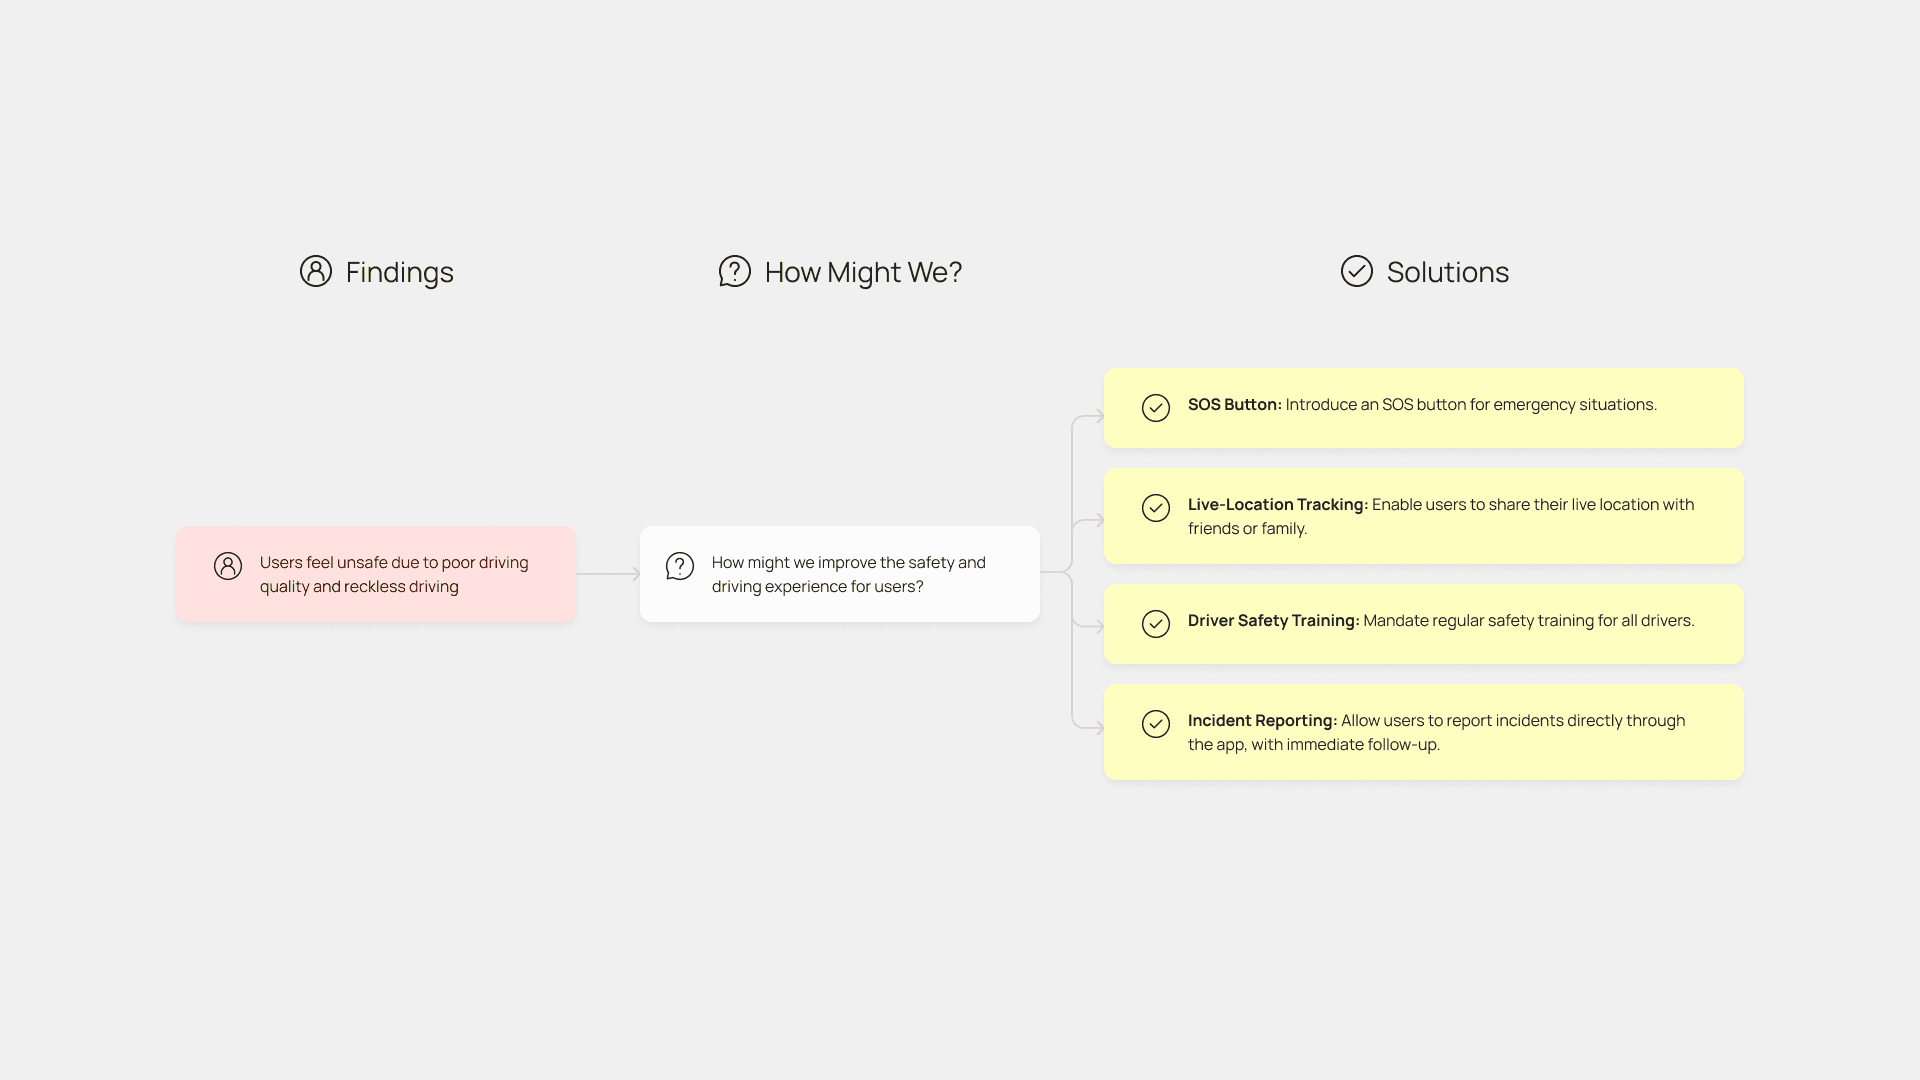Select the Findings heading text

tap(399, 272)
